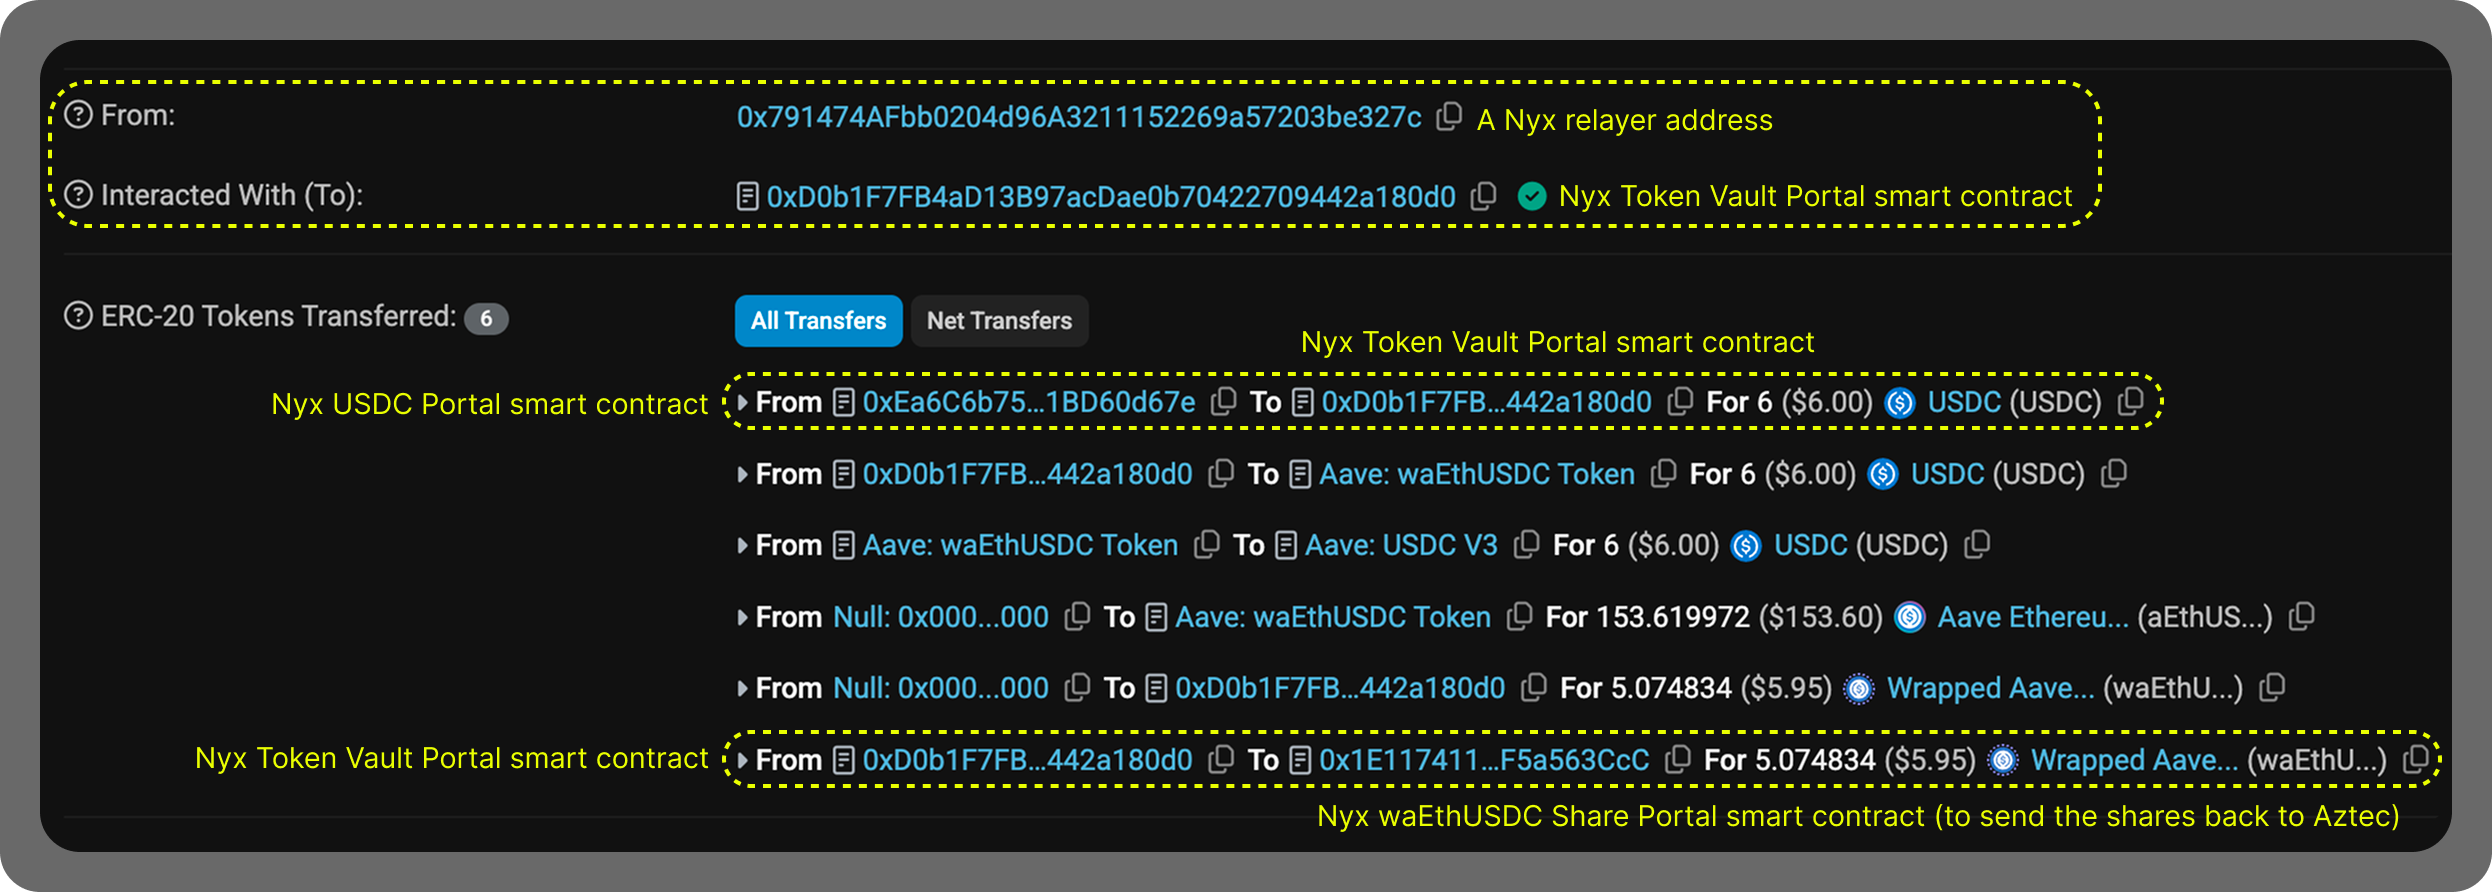
Task: Copy the Interacted With address 0xD0b1F7FB4aD…
Action: click(x=1484, y=196)
